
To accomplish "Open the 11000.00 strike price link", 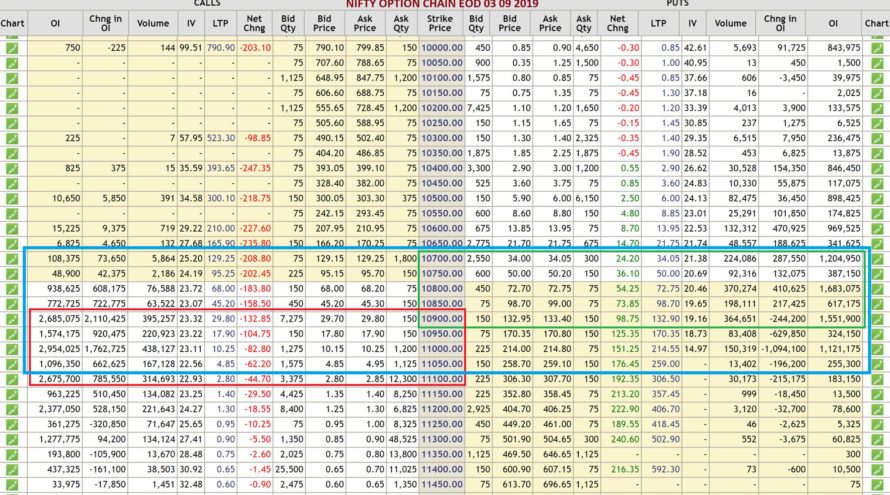I will (442, 349).
